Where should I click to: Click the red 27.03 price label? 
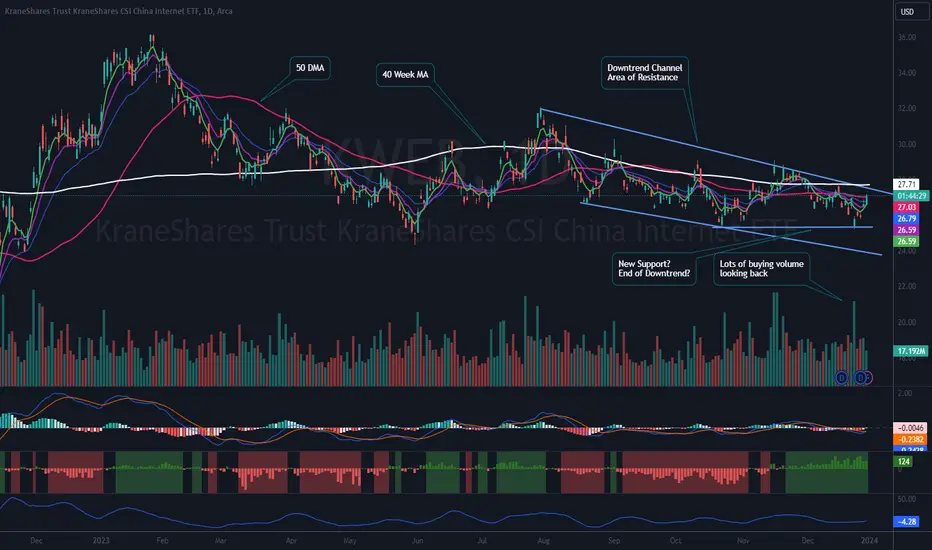click(906, 208)
